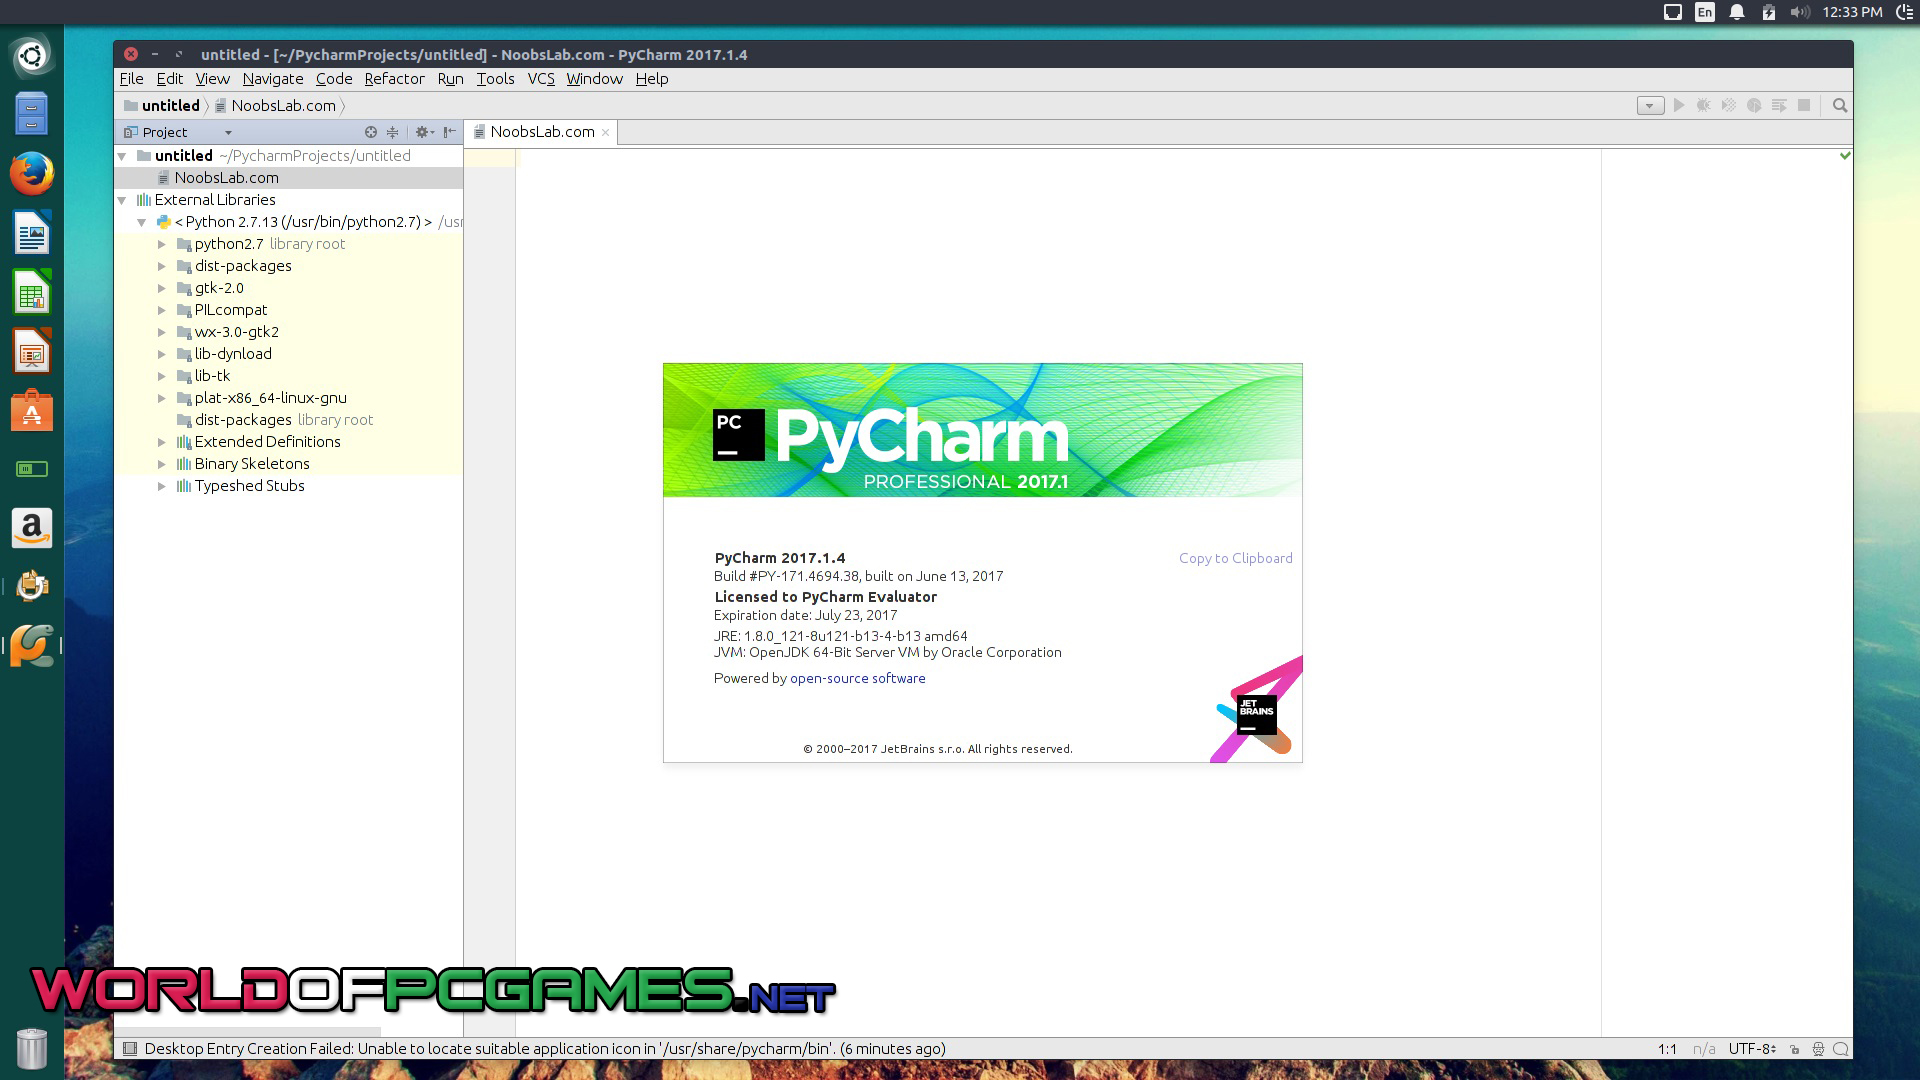Launch Firefox from the Ubuntu dock
The height and width of the screenshot is (1080, 1920).
point(32,174)
